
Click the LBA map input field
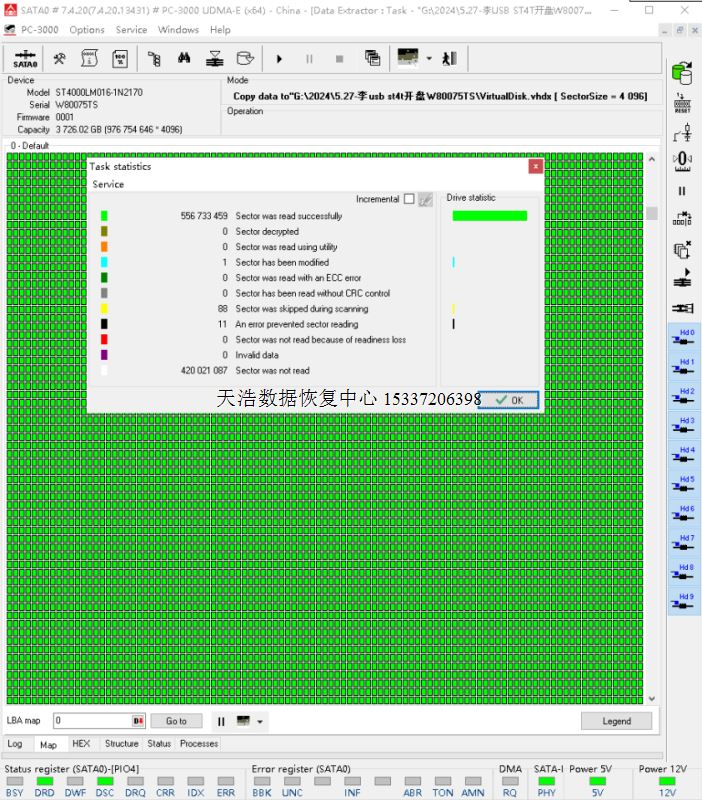click(x=92, y=721)
